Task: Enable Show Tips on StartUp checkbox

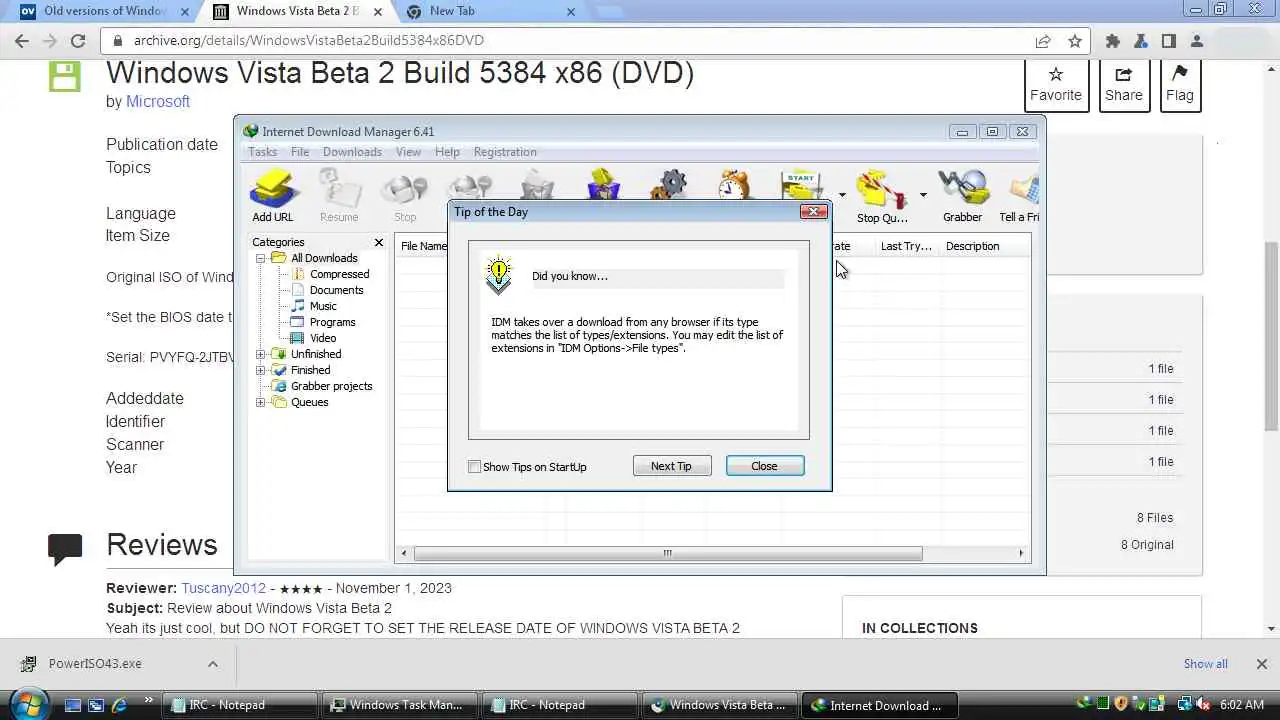Action: tap(475, 467)
